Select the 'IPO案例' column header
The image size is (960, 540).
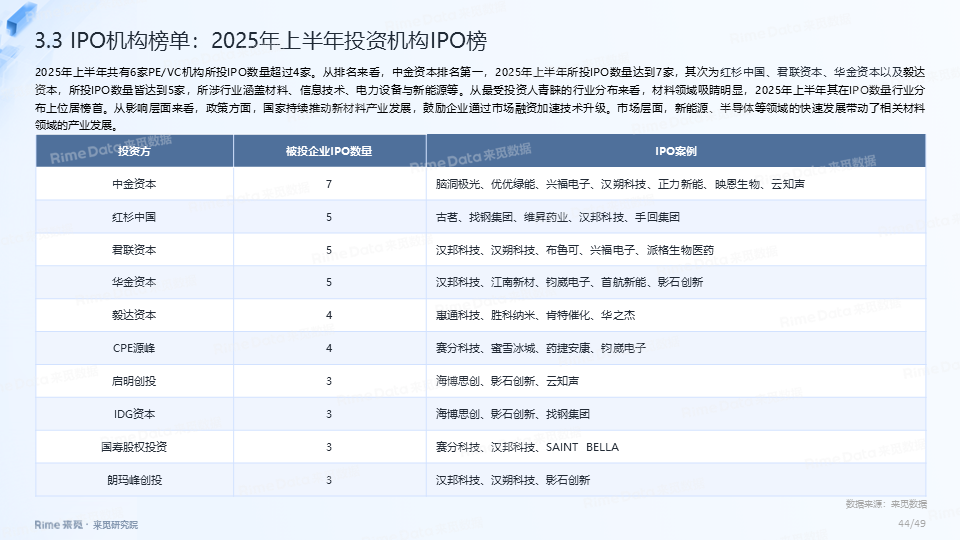point(676,151)
